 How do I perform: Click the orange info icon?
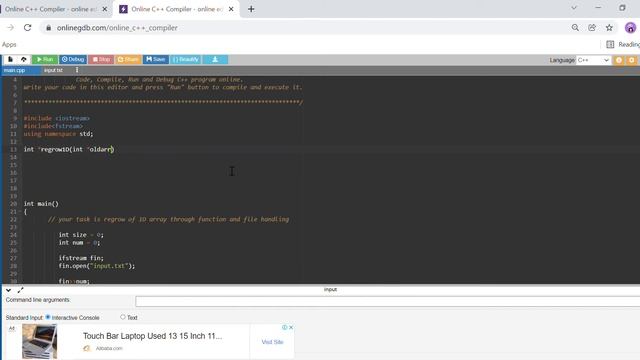pyautogui.click(x=619, y=60)
